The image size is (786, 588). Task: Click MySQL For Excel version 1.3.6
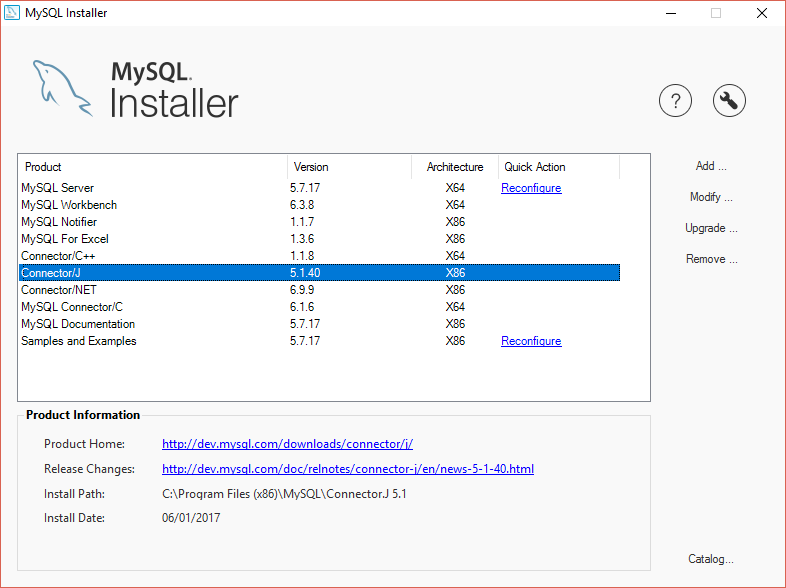tap(302, 239)
